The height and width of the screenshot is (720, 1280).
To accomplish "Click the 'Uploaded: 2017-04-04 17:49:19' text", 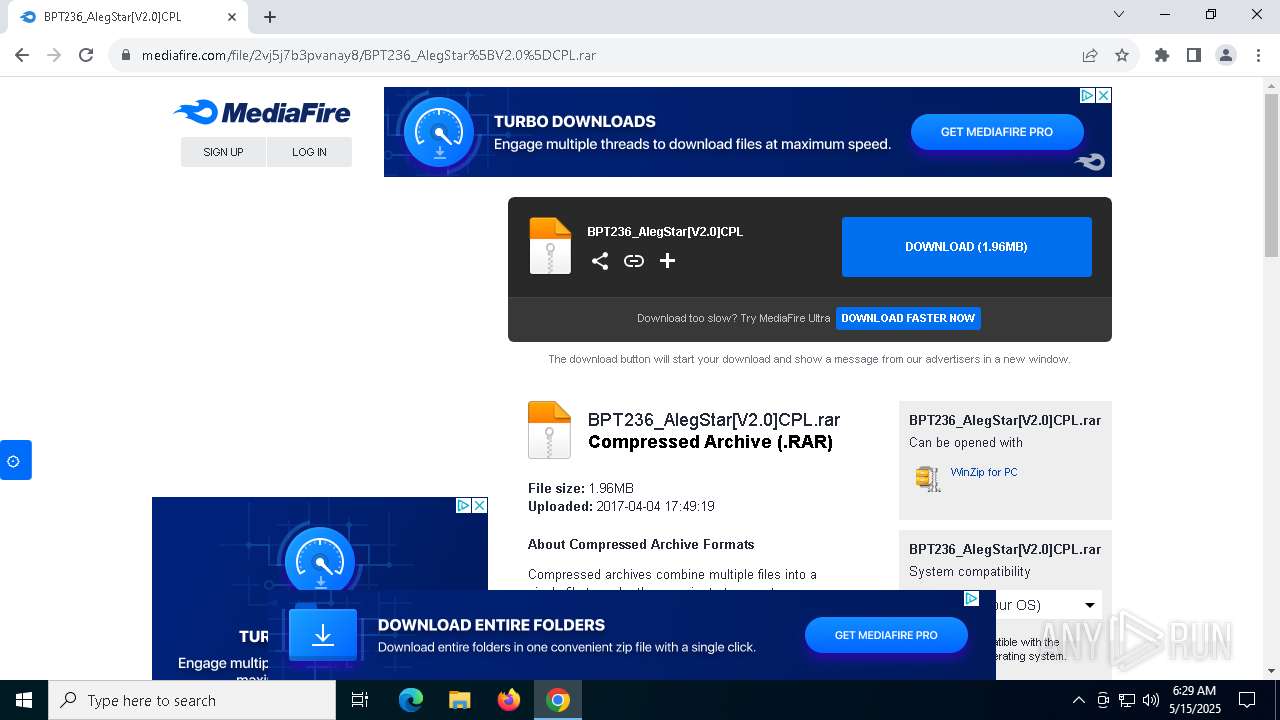I will [x=621, y=507].
